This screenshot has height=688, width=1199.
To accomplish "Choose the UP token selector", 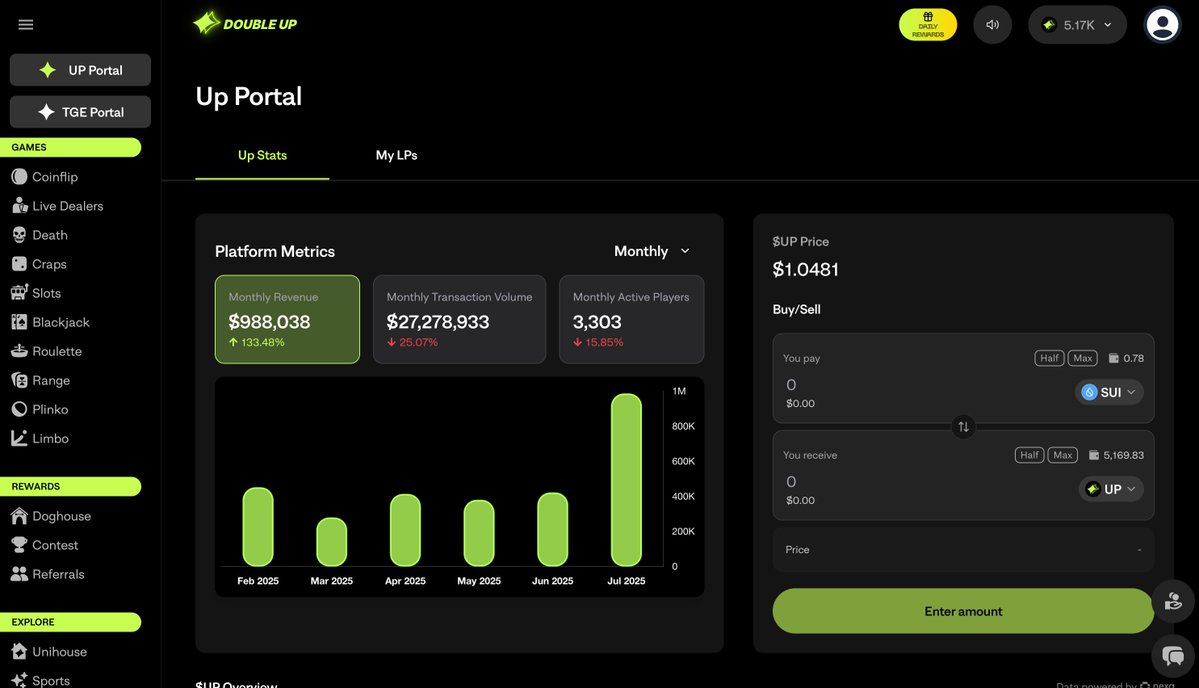I will 1111,489.
